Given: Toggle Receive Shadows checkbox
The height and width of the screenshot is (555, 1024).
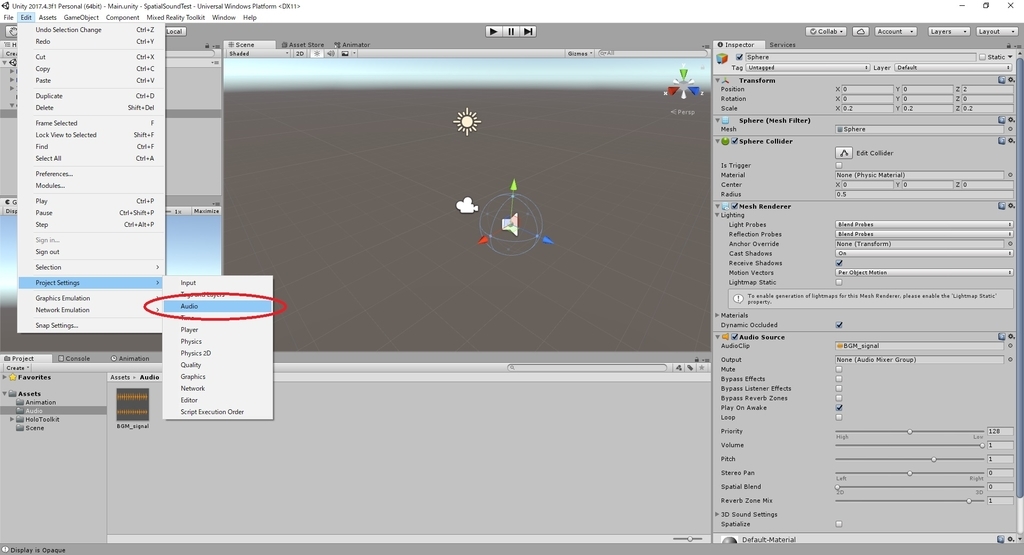Looking at the screenshot, I should pos(839,263).
